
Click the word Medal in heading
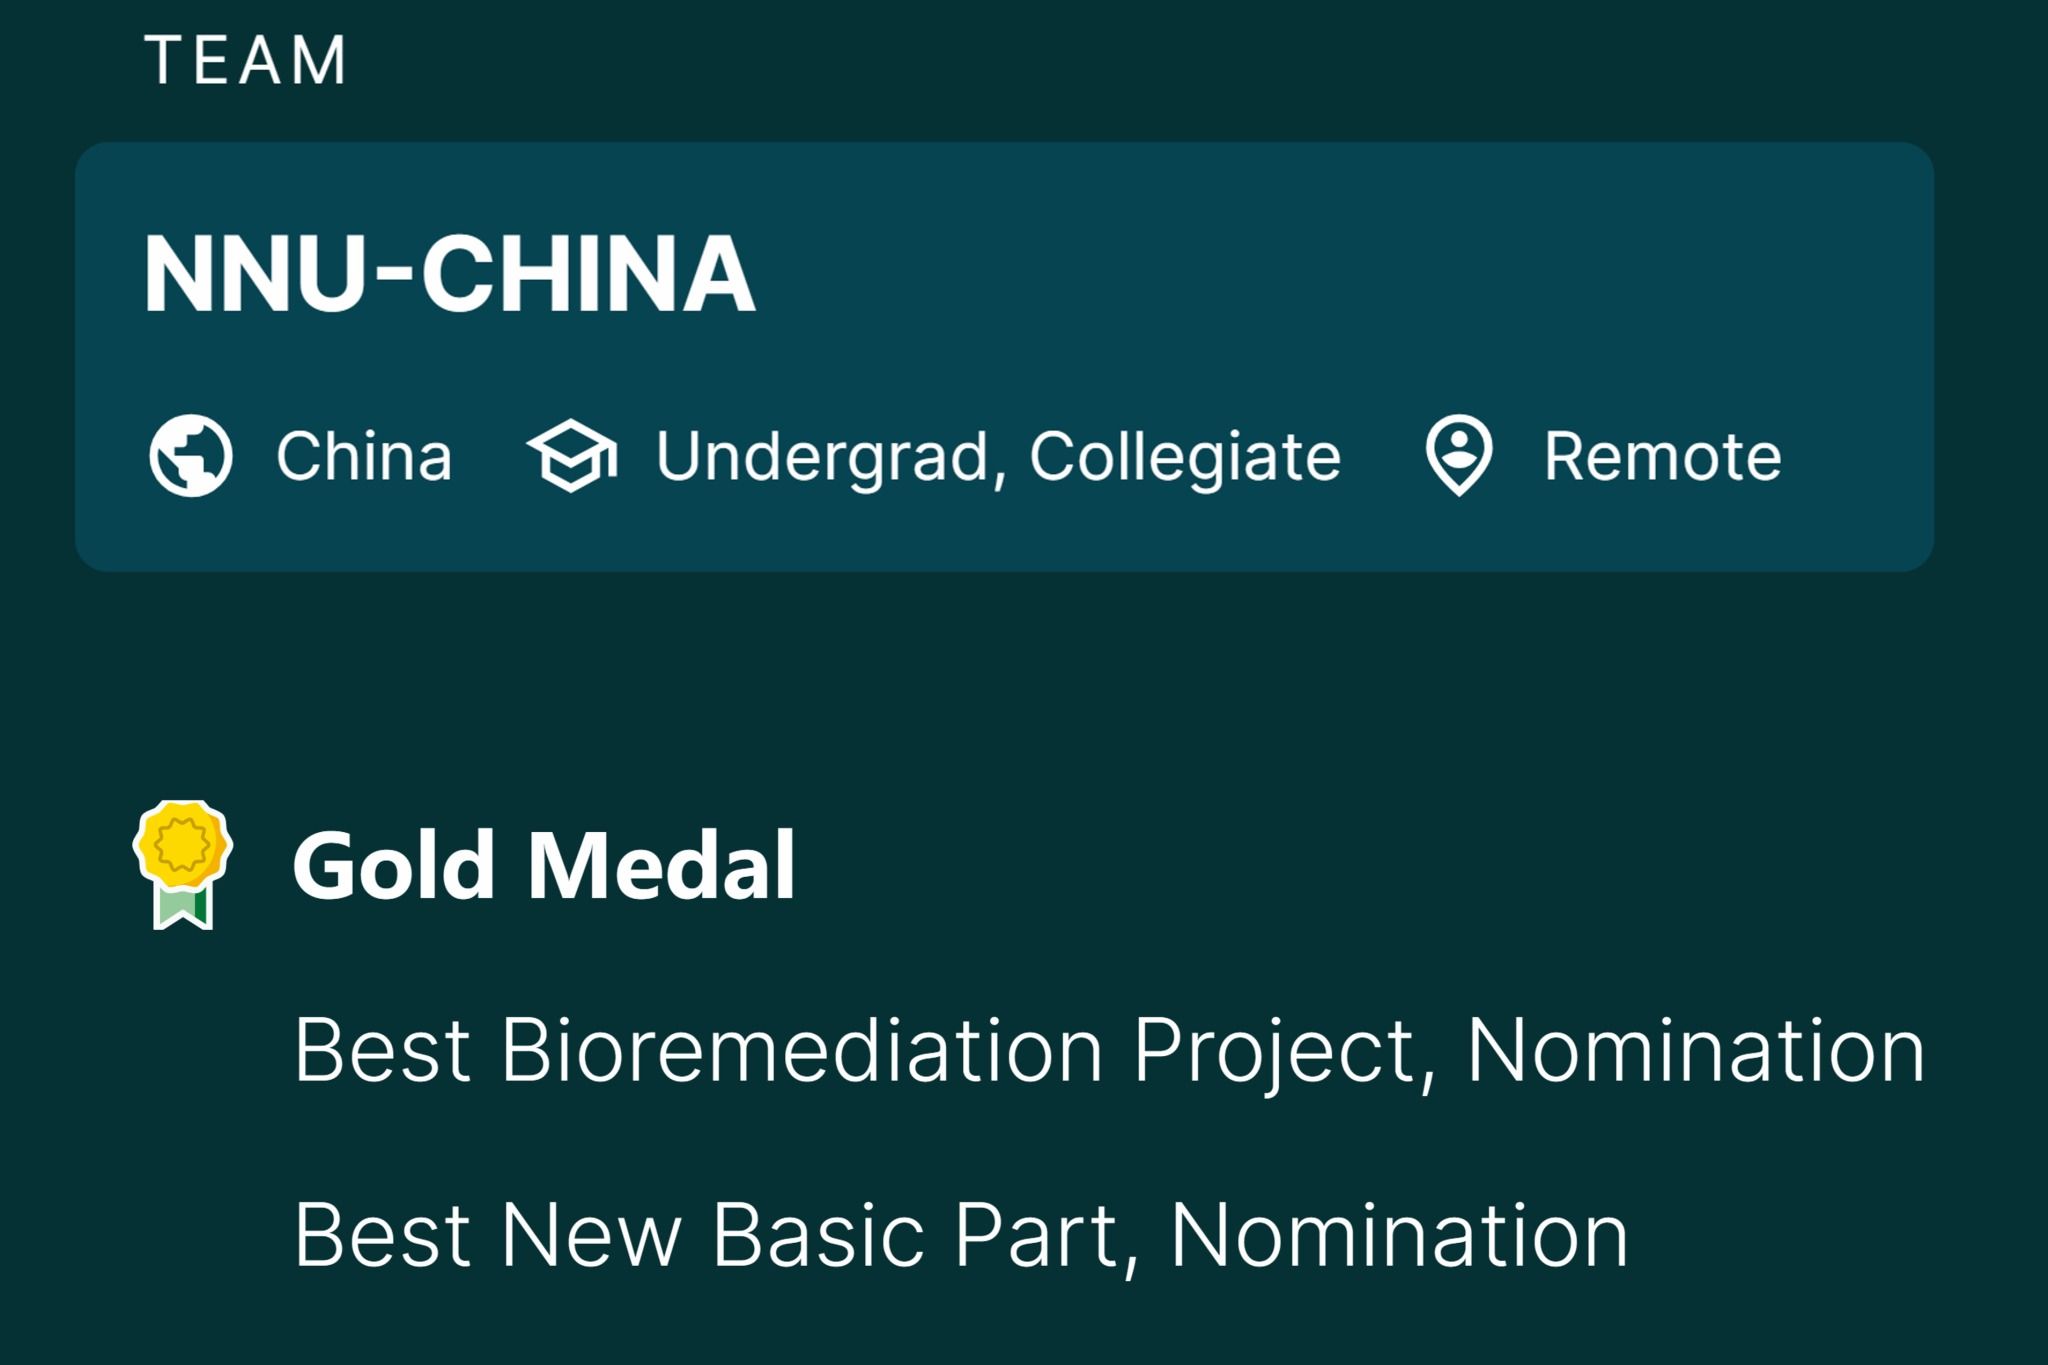click(x=661, y=866)
